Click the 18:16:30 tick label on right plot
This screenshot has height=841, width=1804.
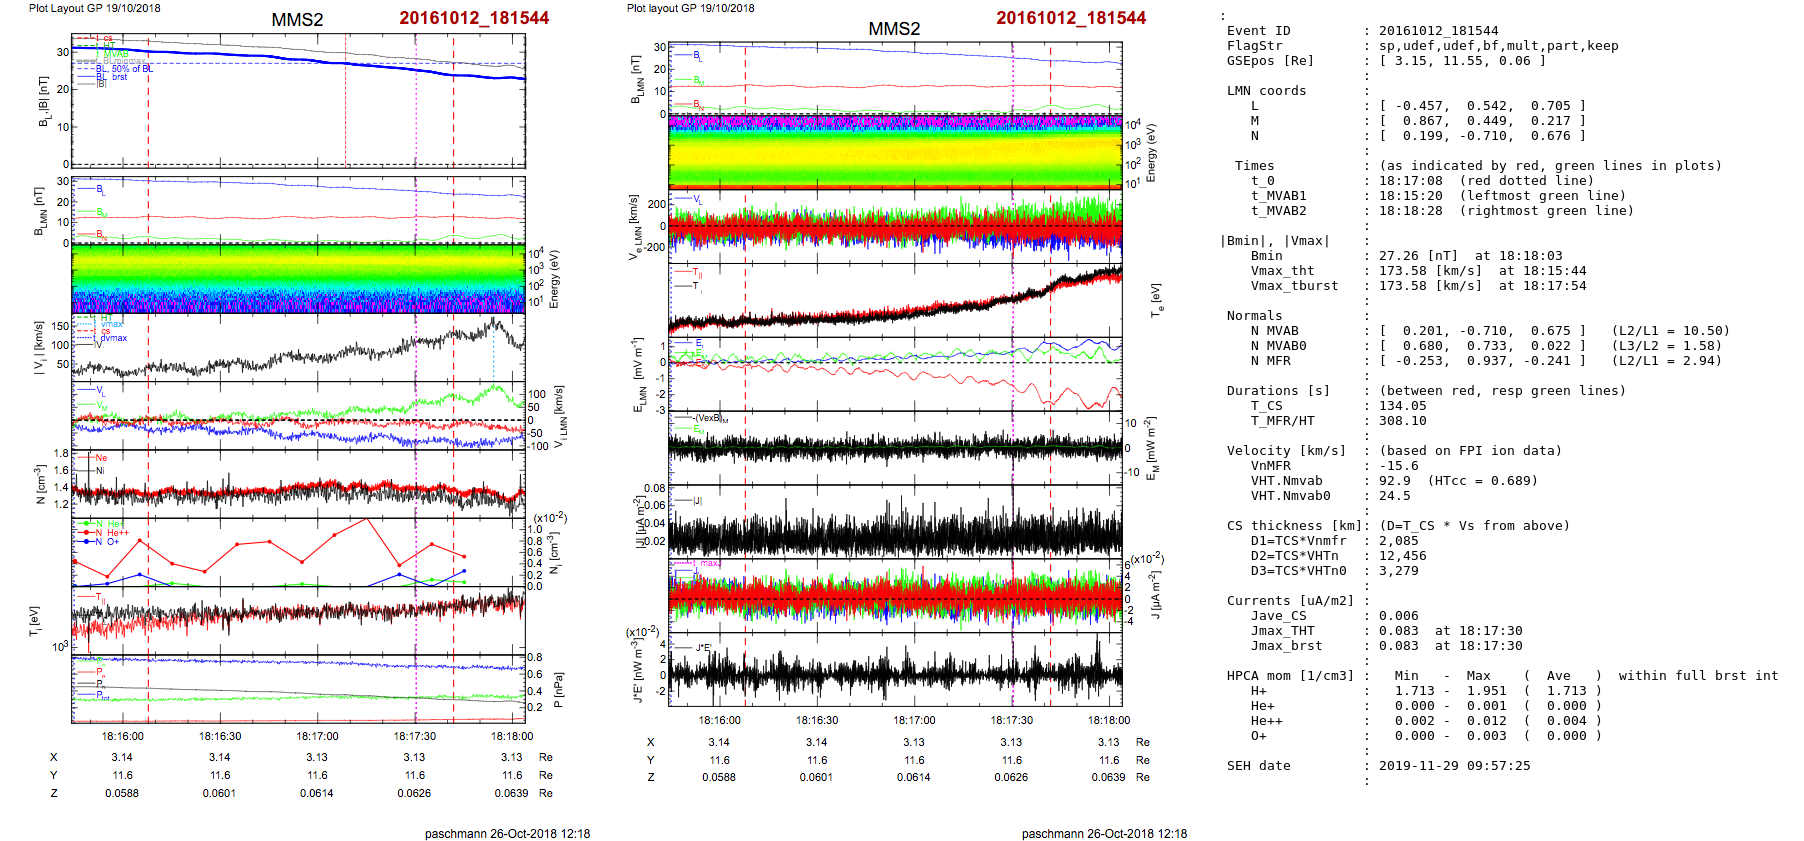point(817,720)
